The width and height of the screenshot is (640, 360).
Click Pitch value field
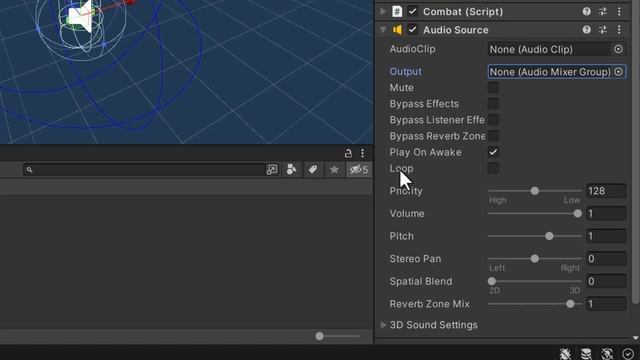point(606,236)
